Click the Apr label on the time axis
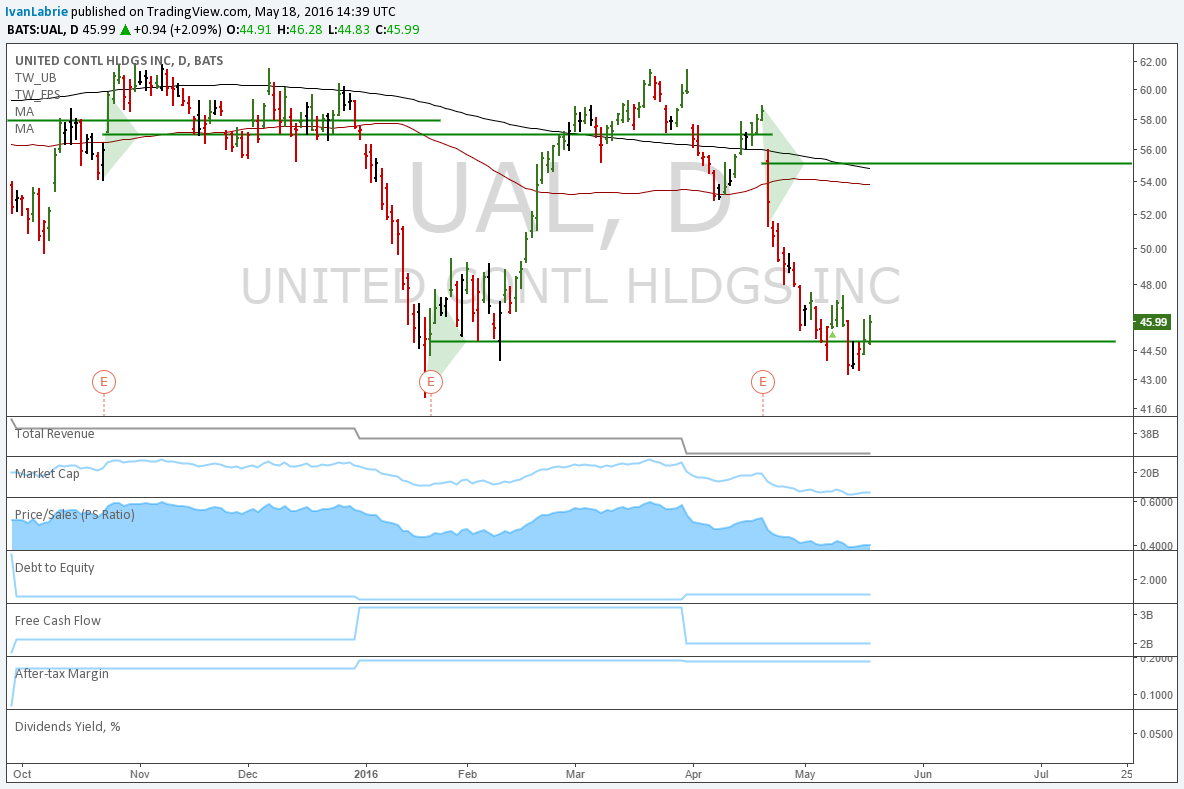Viewport: 1184px width, 789px height. click(x=693, y=774)
